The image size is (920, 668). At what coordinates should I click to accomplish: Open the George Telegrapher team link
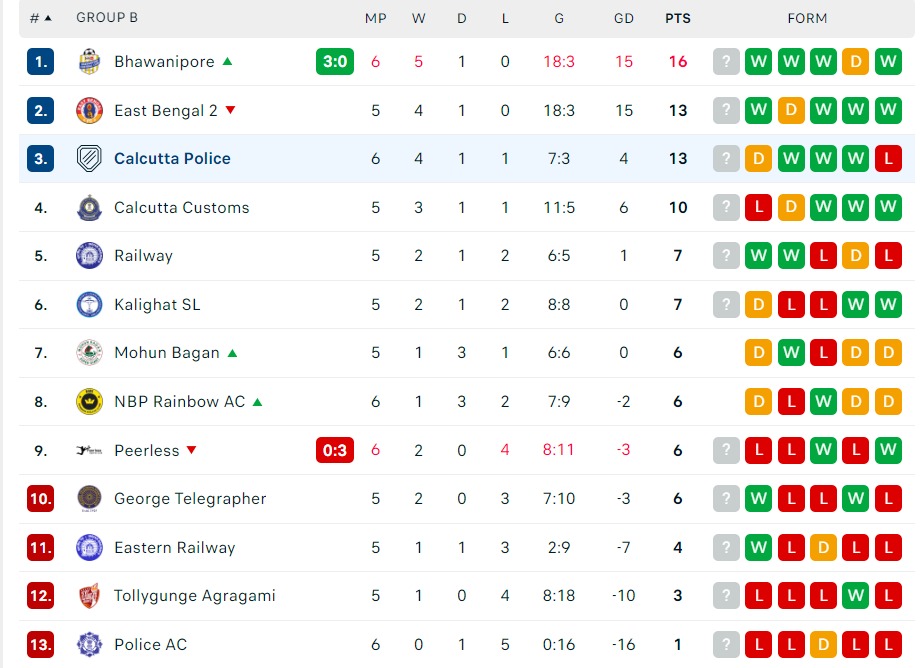190,499
